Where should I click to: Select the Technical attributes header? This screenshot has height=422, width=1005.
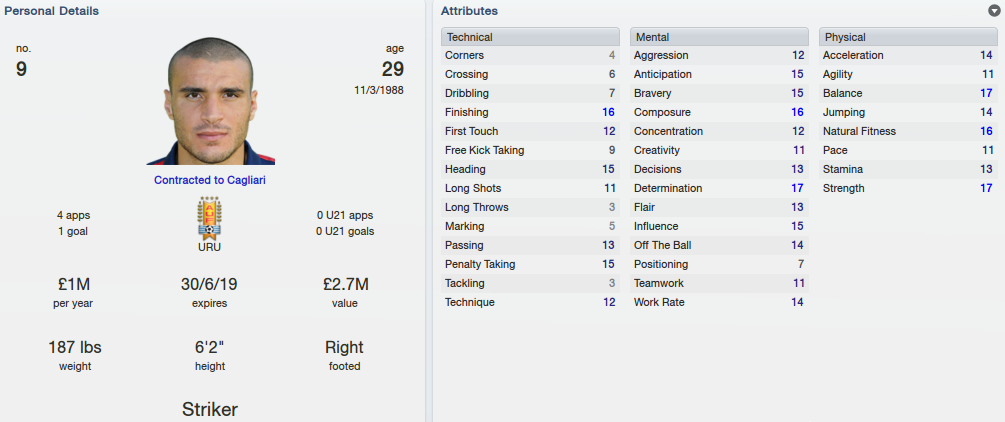(530, 37)
